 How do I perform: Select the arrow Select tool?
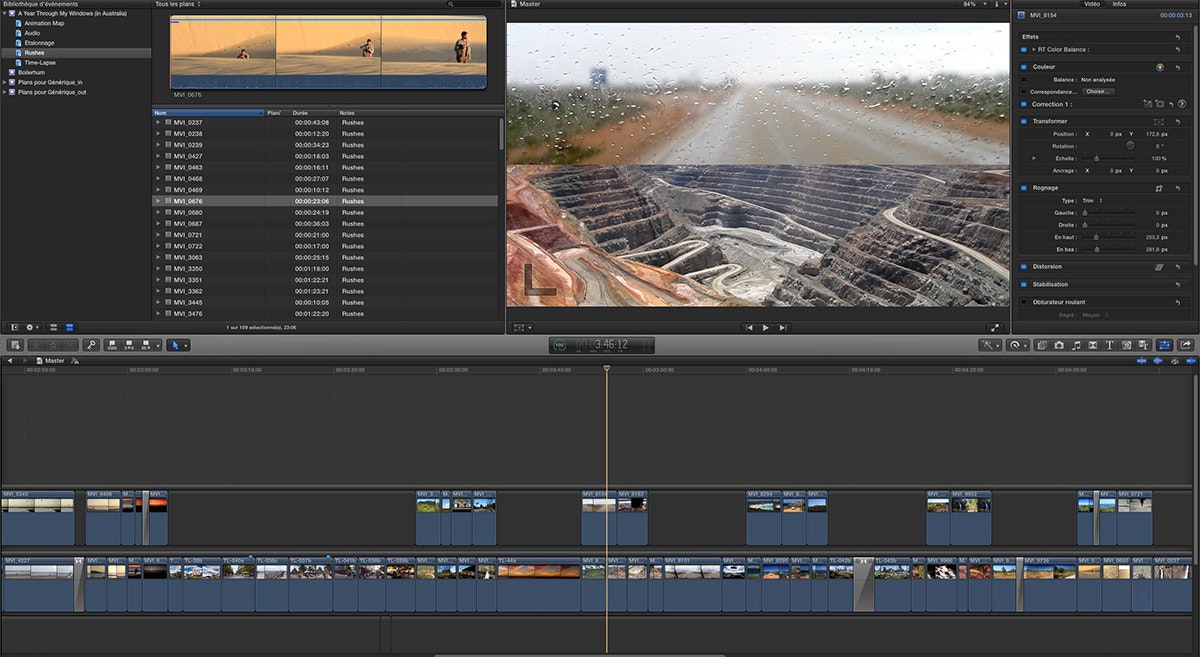click(x=176, y=345)
